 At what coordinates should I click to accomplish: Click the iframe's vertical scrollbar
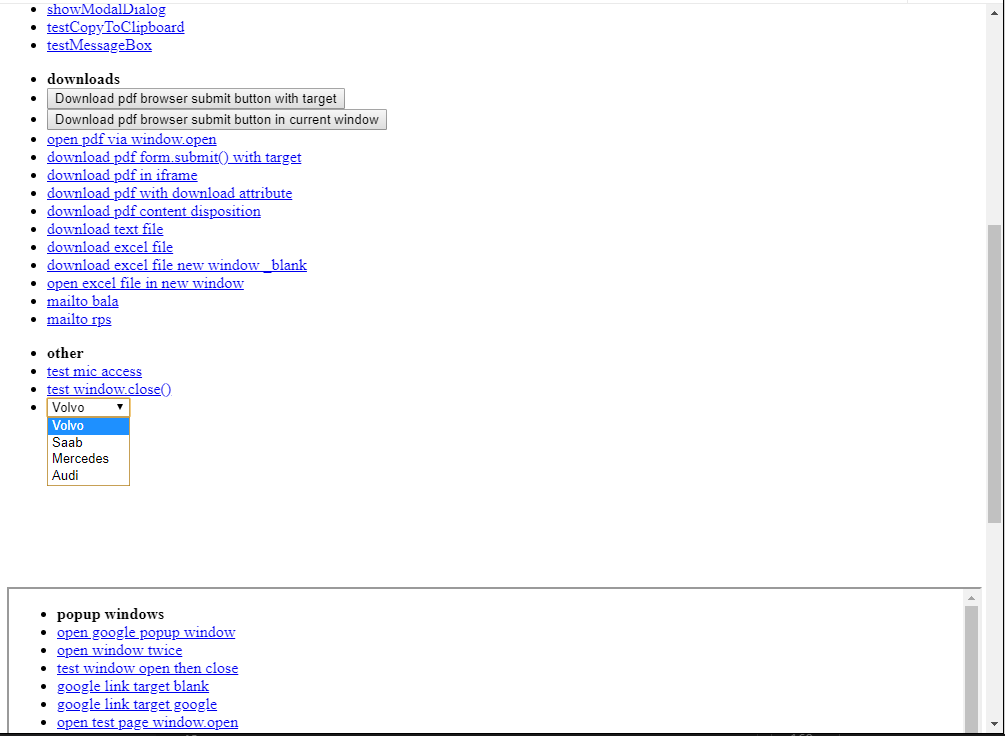point(970,660)
